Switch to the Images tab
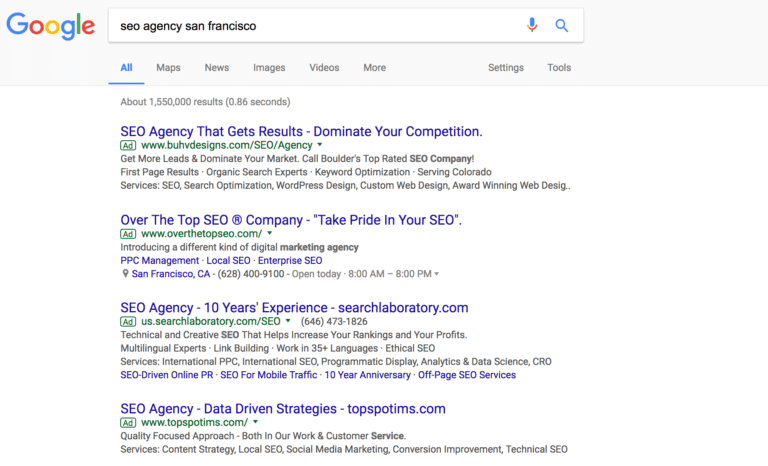768x466 pixels. pos(269,68)
